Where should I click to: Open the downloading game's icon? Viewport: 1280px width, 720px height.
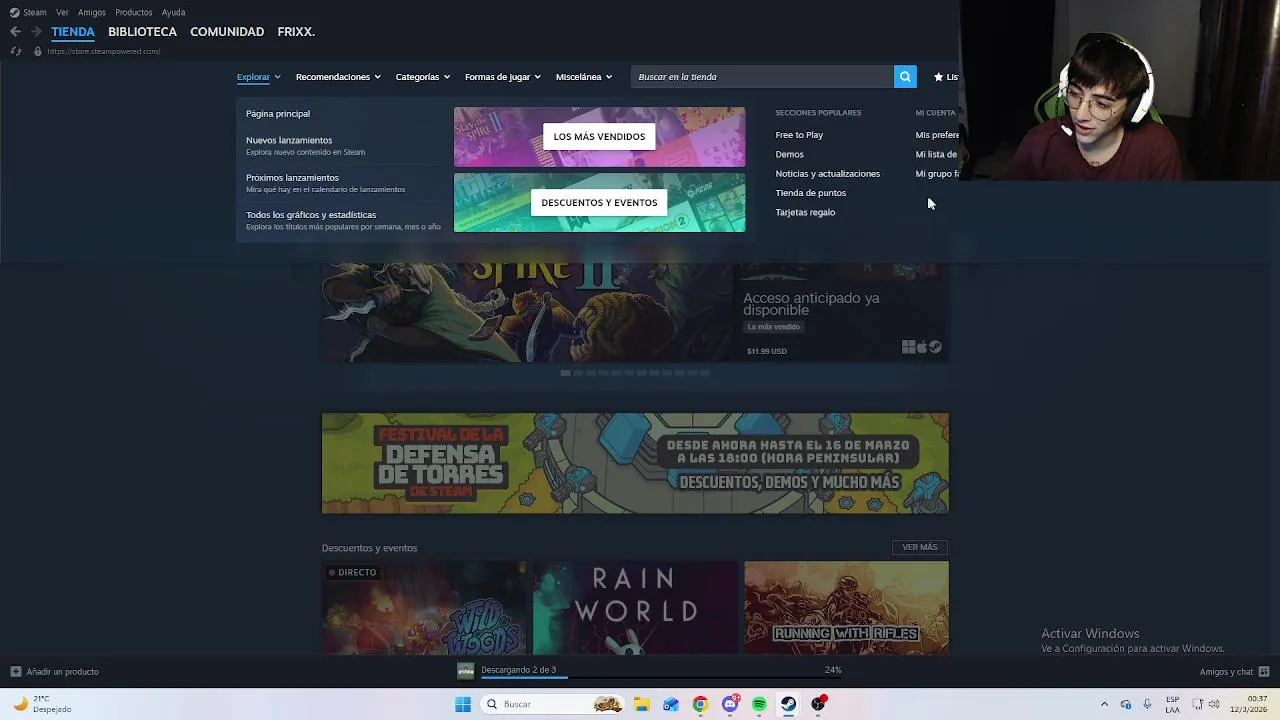click(x=465, y=671)
